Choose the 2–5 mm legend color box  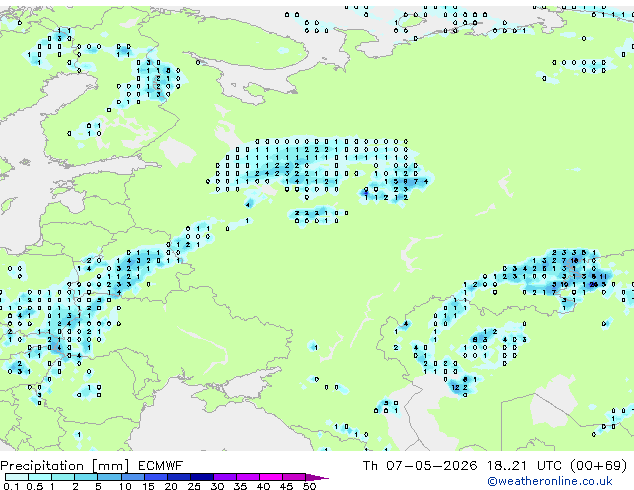point(86,477)
